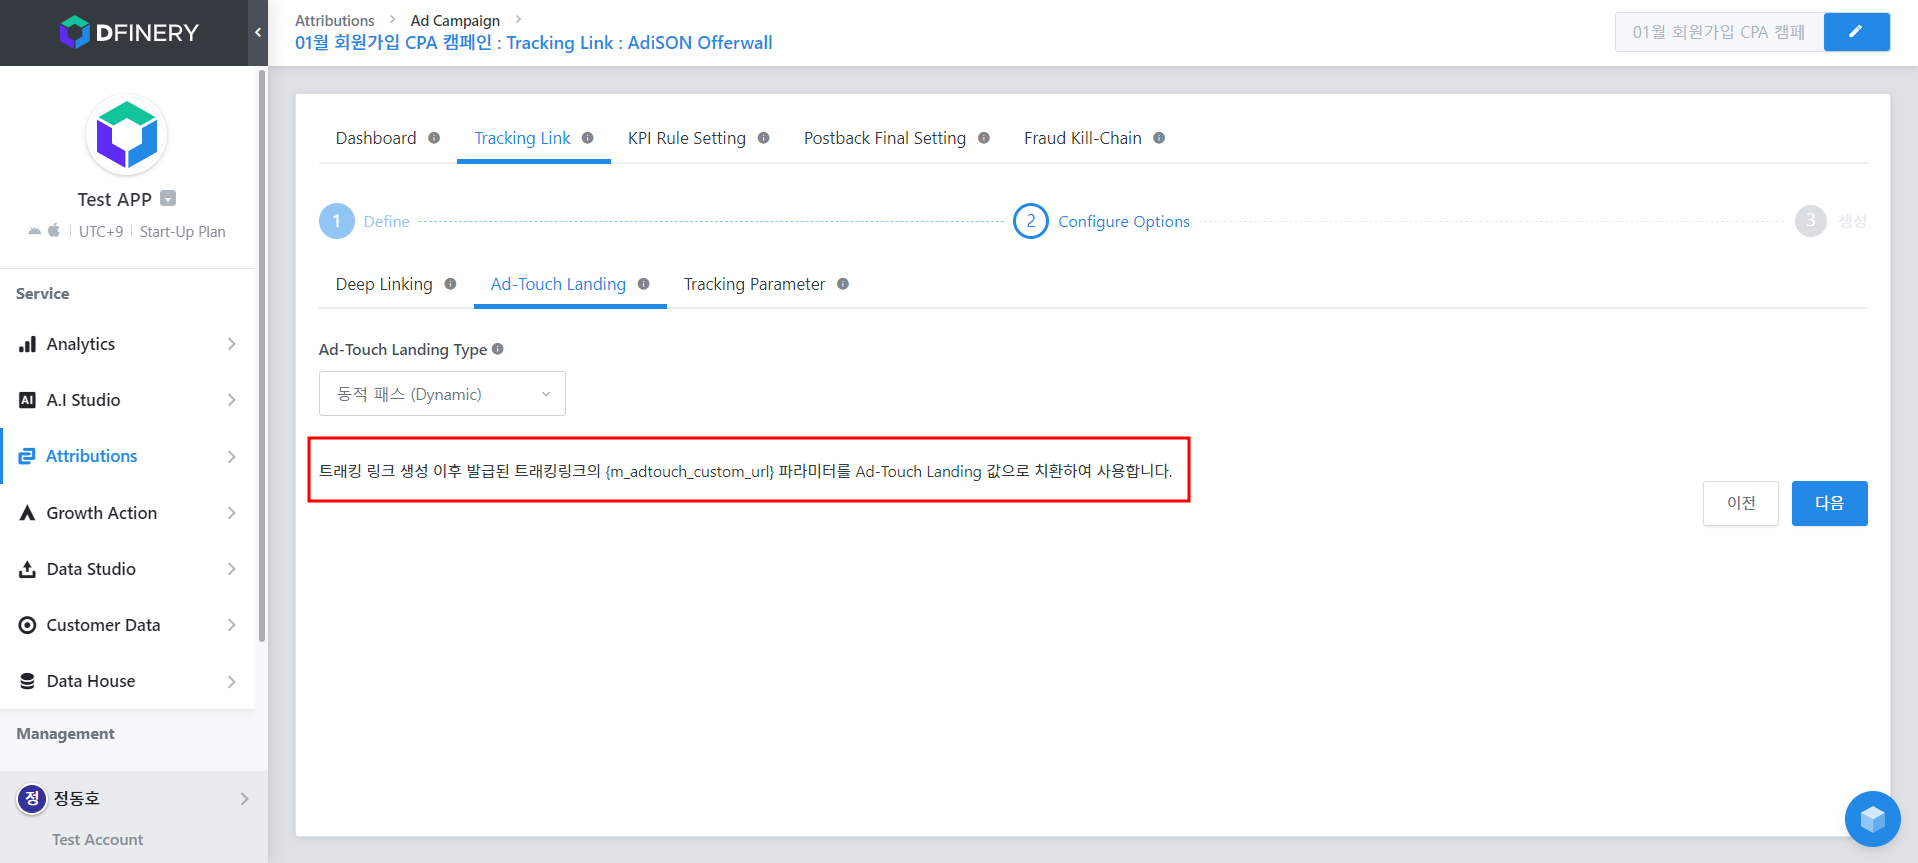Expand the Data House chevron
Image resolution: width=1918 pixels, height=863 pixels.
(x=231, y=681)
